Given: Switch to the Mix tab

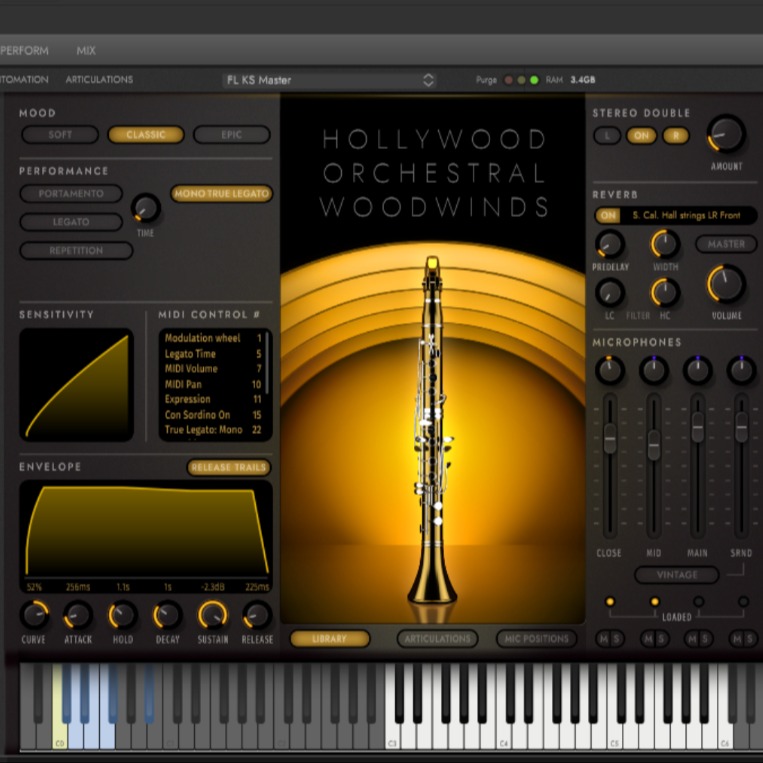Looking at the screenshot, I should 86,50.
